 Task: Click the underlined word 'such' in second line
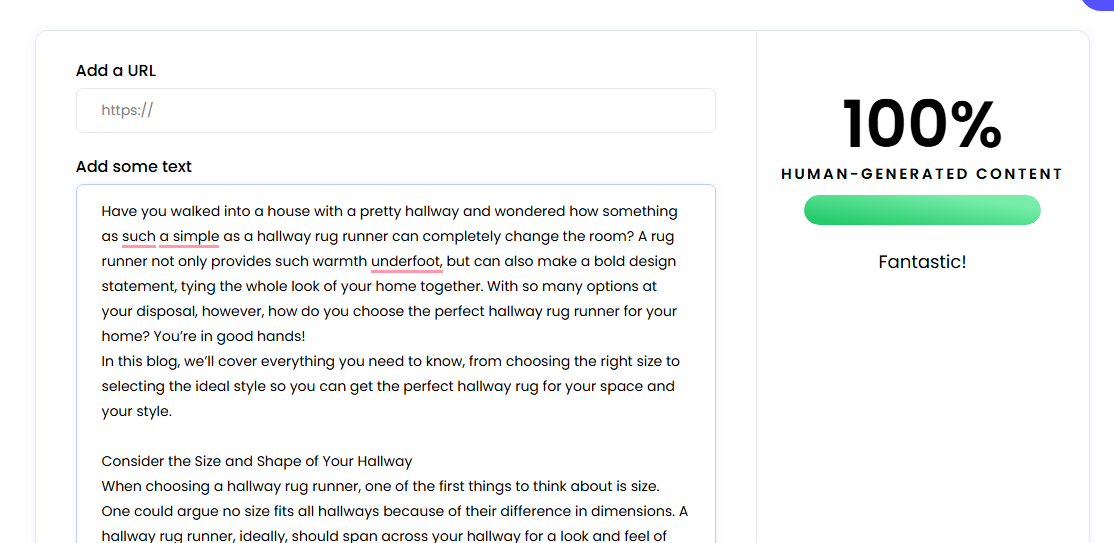coord(139,237)
